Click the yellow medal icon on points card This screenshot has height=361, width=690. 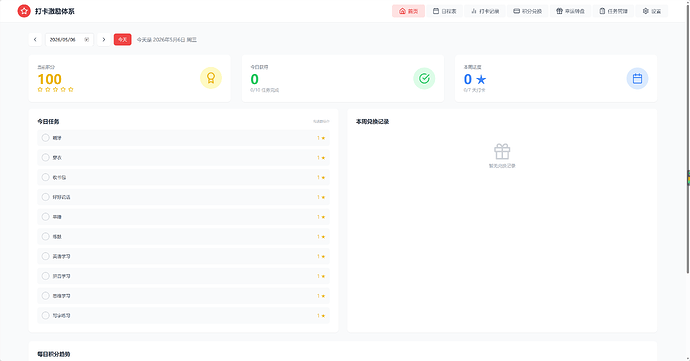click(211, 78)
